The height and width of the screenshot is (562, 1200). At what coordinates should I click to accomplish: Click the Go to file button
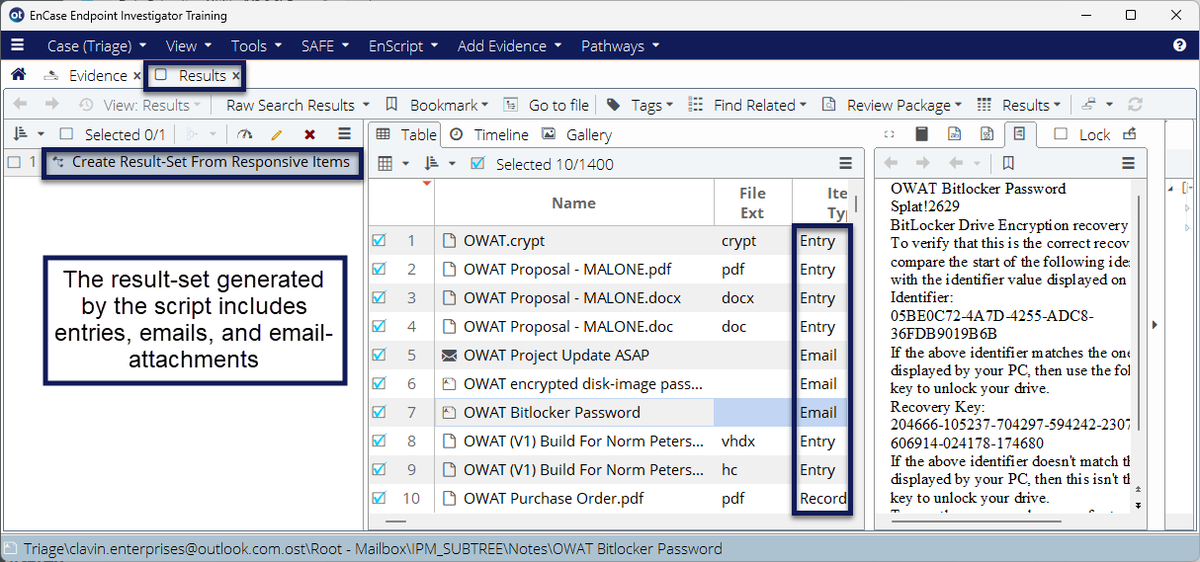click(546, 105)
